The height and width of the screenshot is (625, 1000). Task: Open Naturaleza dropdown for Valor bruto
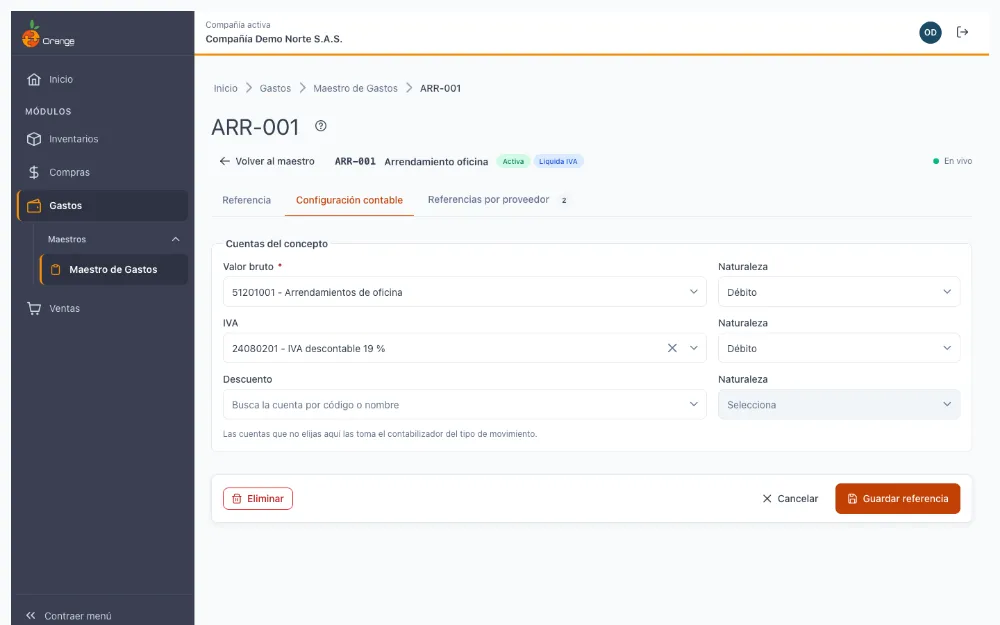[x=839, y=292]
